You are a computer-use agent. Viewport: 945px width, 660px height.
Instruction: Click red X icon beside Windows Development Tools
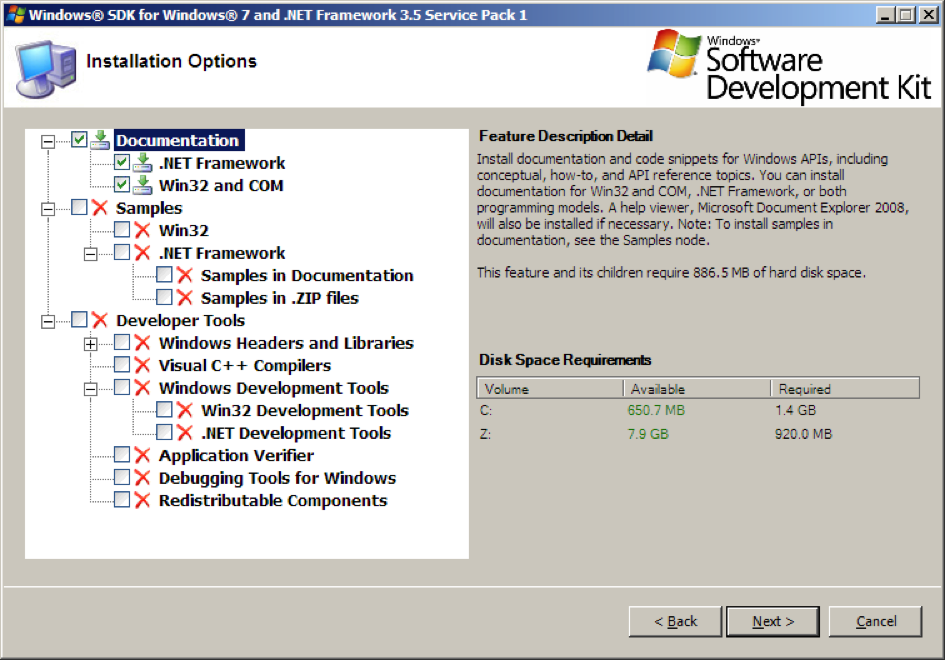tap(142, 388)
